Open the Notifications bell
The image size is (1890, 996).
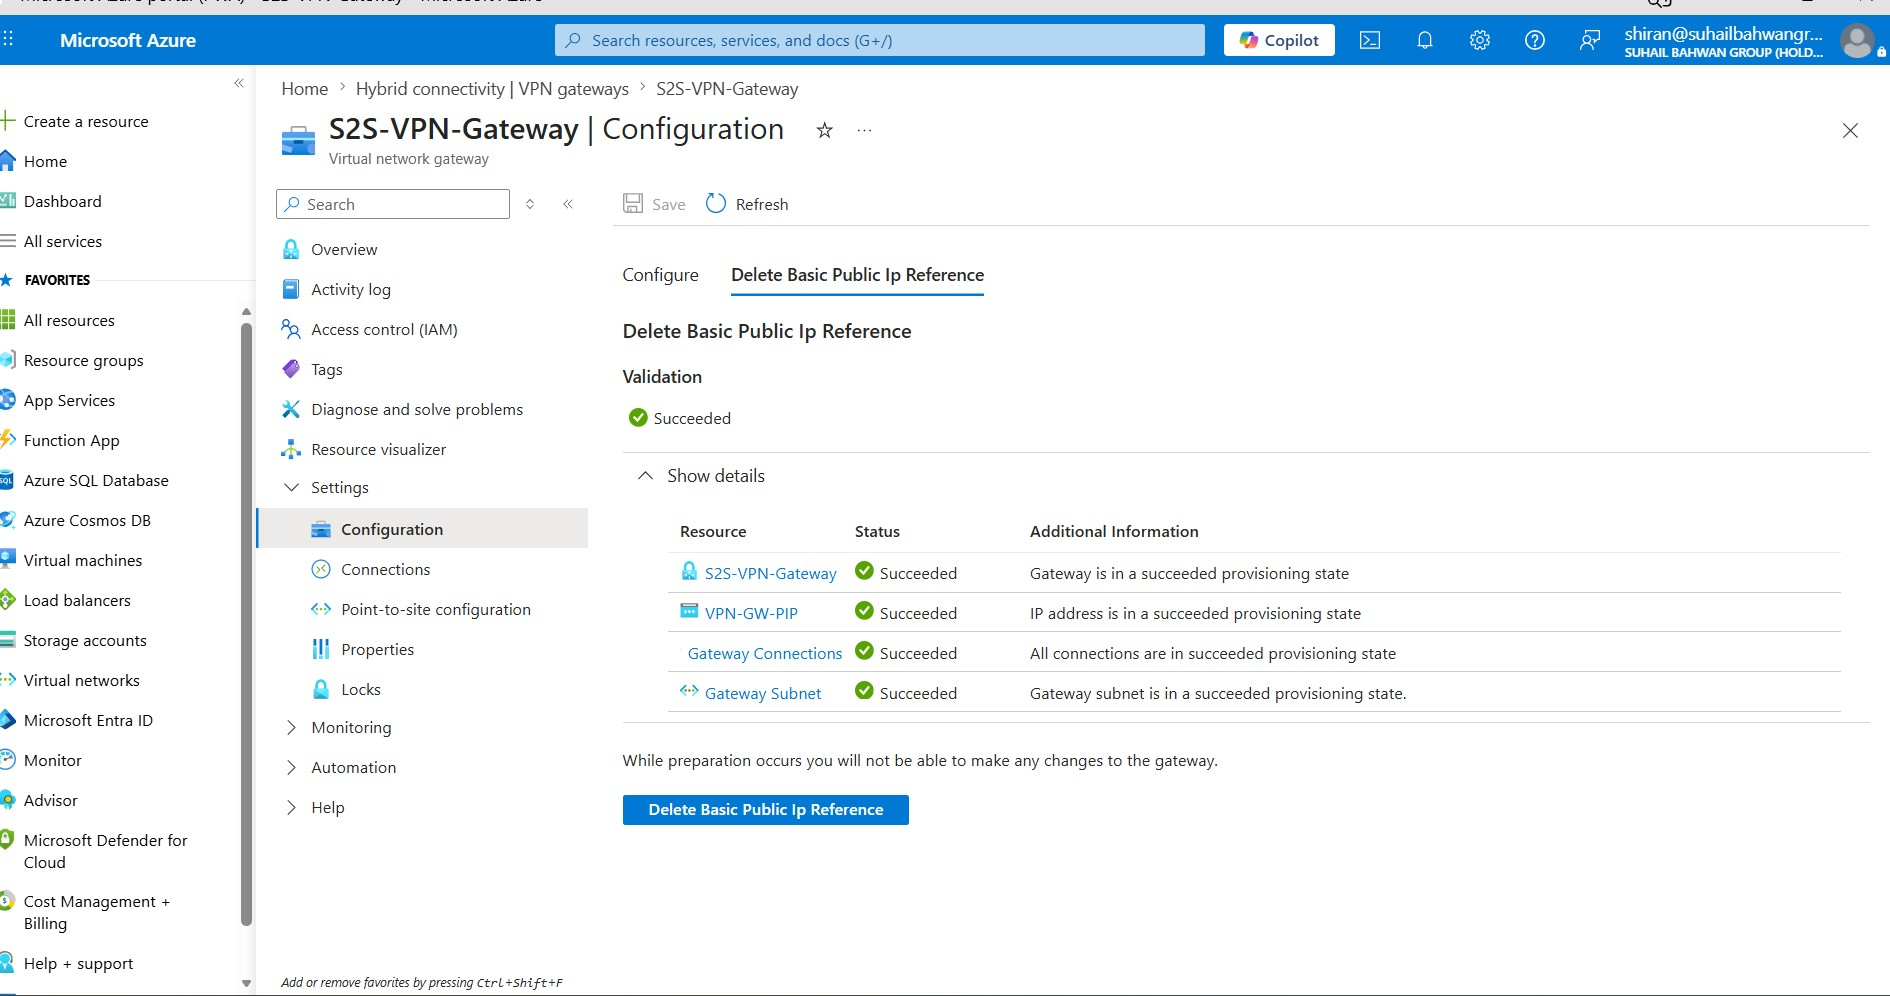pos(1425,40)
